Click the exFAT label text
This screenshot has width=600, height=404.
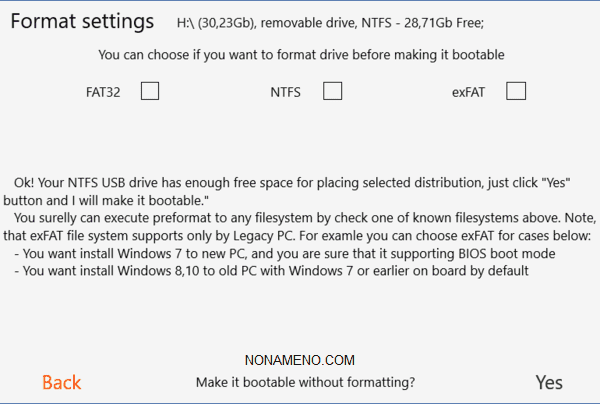click(469, 93)
